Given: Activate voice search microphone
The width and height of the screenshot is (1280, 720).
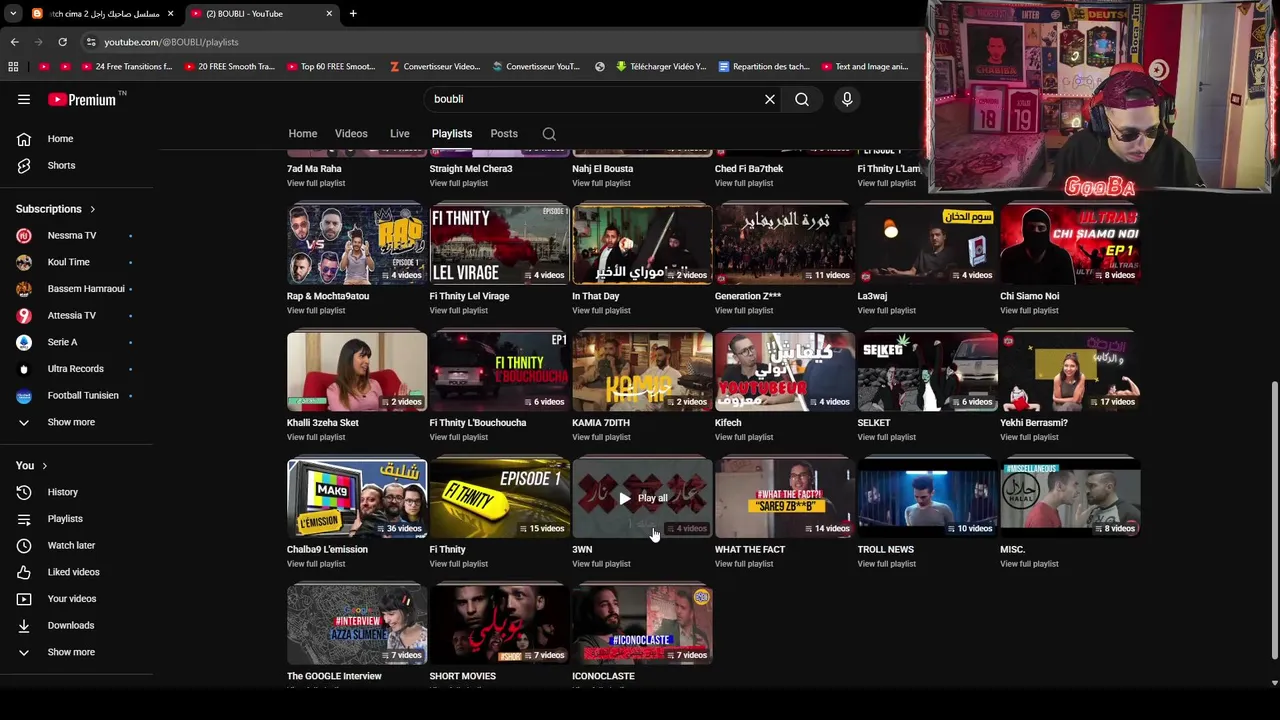Looking at the screenshot, I should (847, 99).
